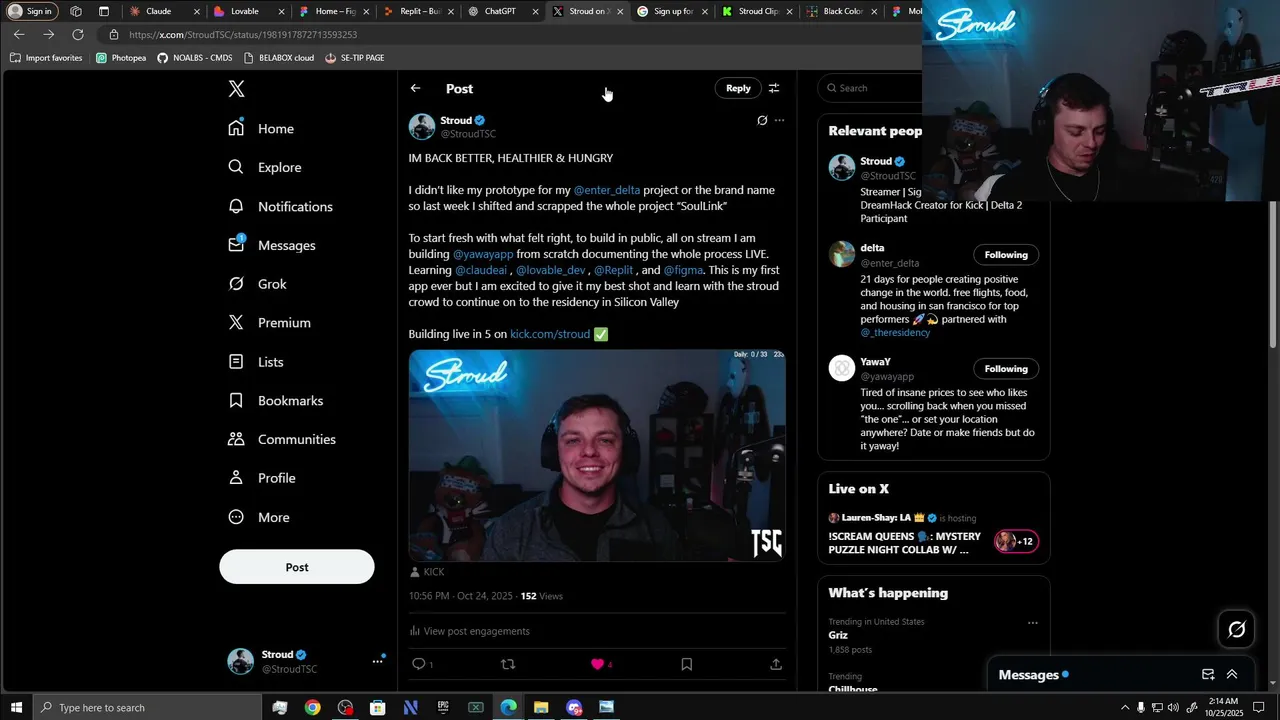This screenshot has height=720, width=1280.
Task: Click the @_theresidency link
Action: coord(895,333)
